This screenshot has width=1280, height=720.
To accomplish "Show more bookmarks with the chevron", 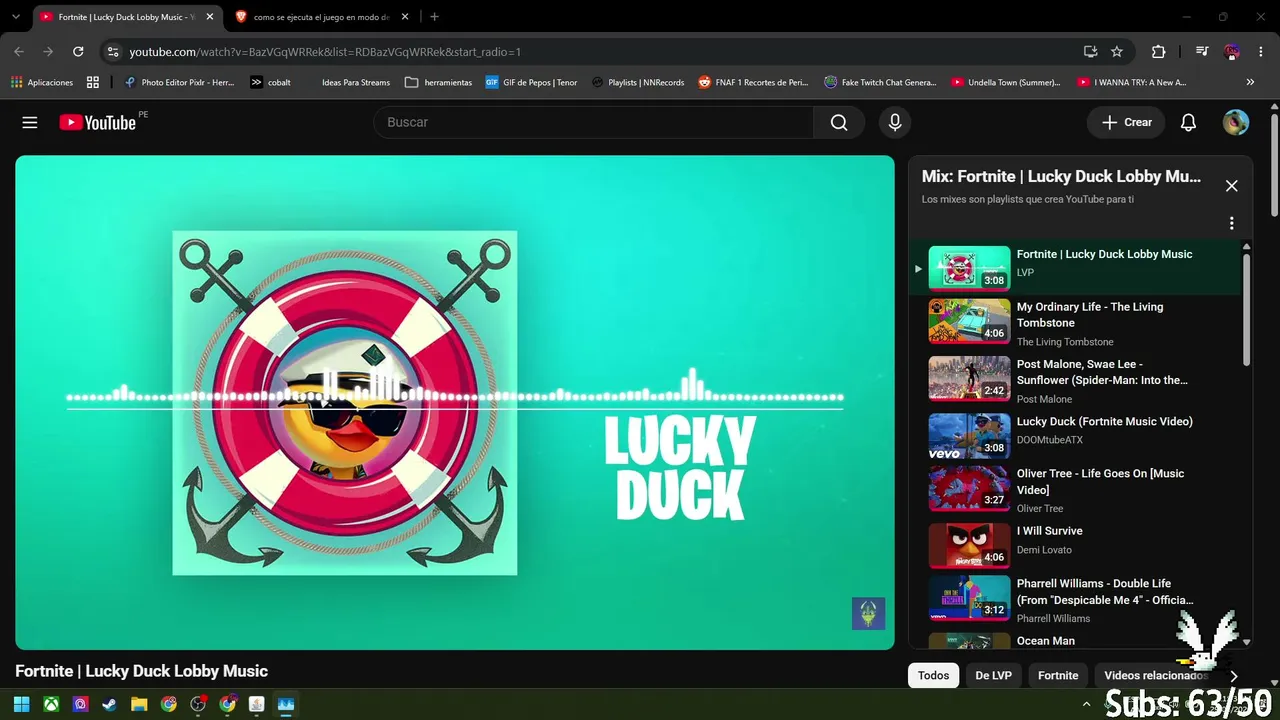I will click(x=1250, y=82).
